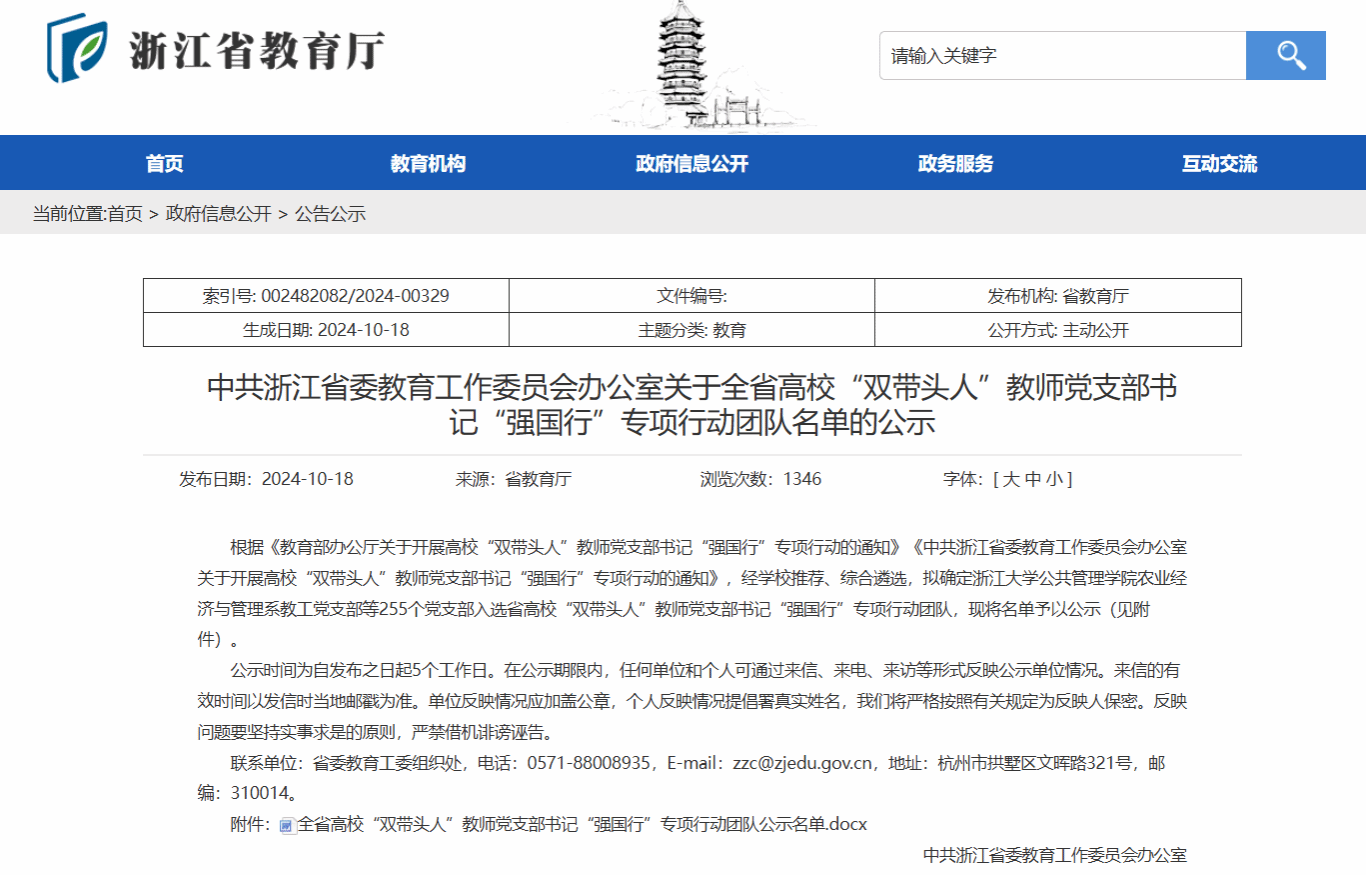Open the 教育机构 navigation menu
The image size is (1366, 875).
coord(428,164)
